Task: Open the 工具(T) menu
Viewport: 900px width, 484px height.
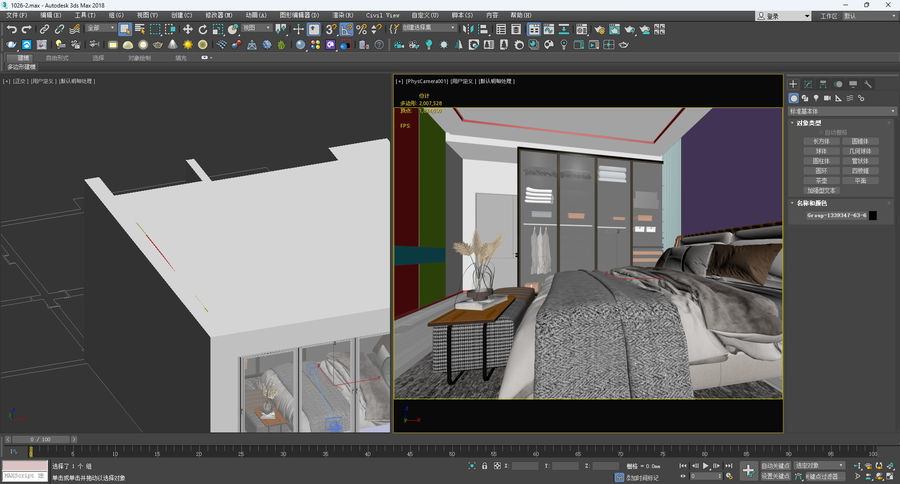Action: [85, 16]
